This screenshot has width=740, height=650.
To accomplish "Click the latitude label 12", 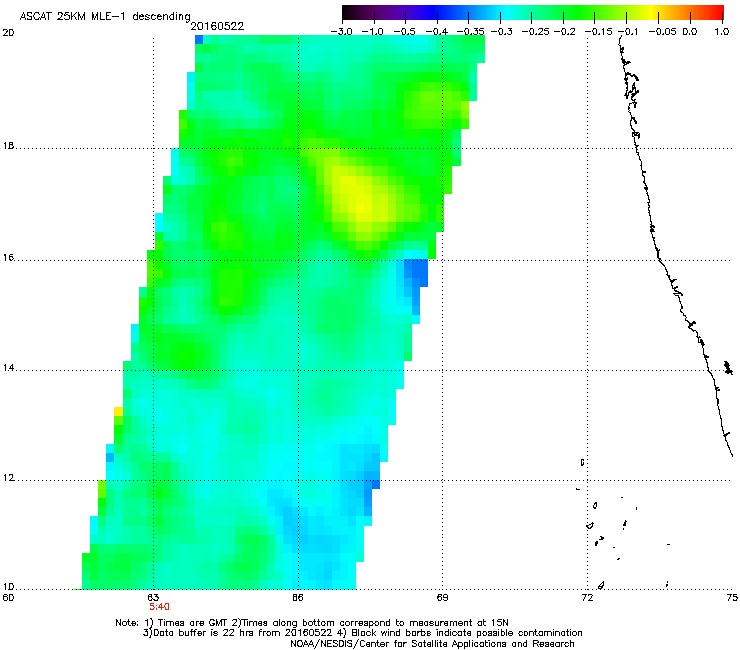I will pyautogui.click(x=8, y=478).
